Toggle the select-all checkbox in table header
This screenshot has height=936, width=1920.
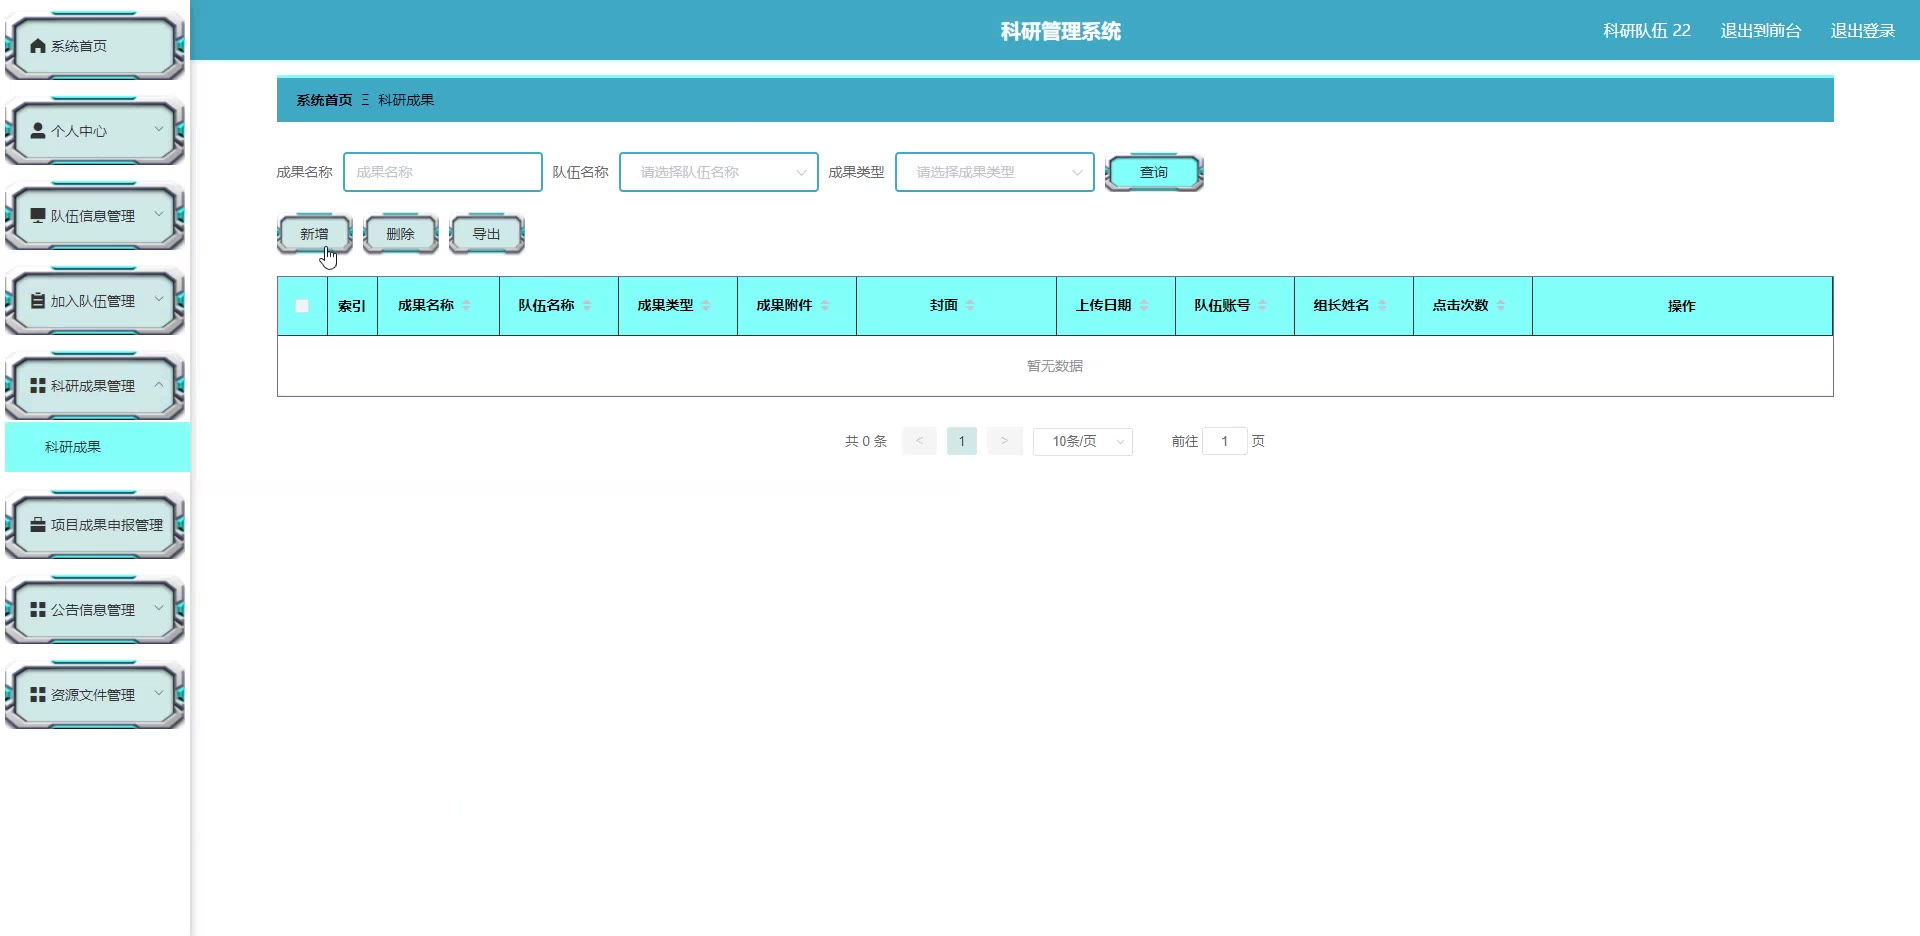302,306
